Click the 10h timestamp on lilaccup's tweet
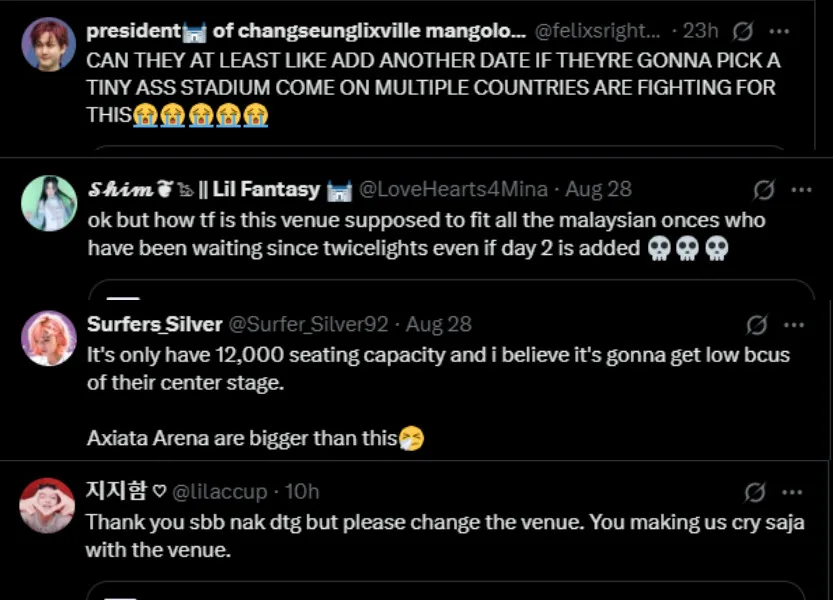 click(x=302, y=491)
